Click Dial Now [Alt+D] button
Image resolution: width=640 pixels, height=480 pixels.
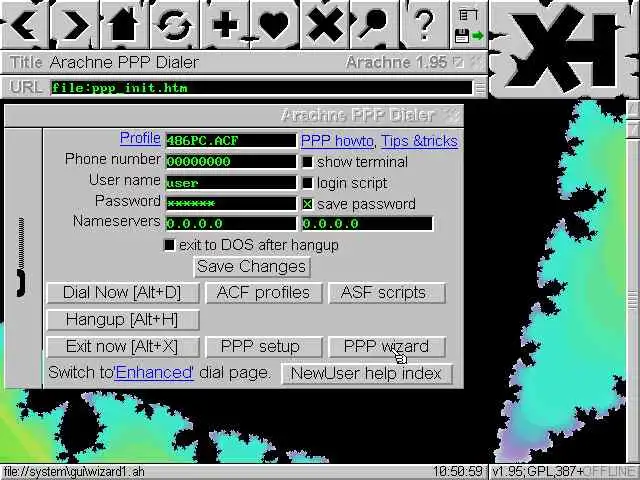coord(123,293)
